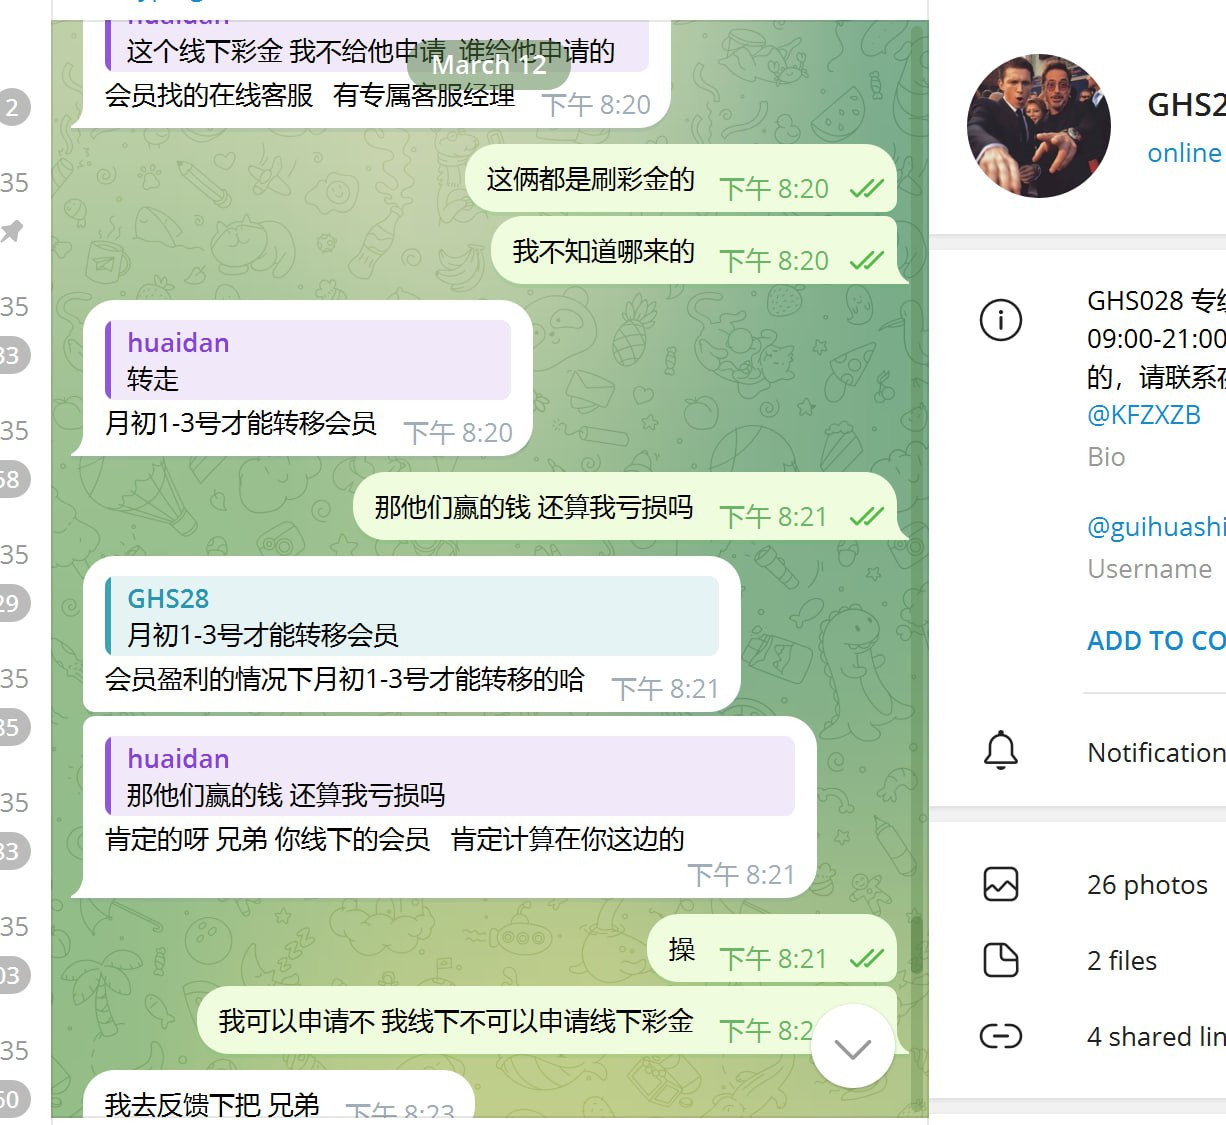Screen dimensions: 1226x1125
Task: Click the huaidan quote saying 转走
Action: point(308,360)
